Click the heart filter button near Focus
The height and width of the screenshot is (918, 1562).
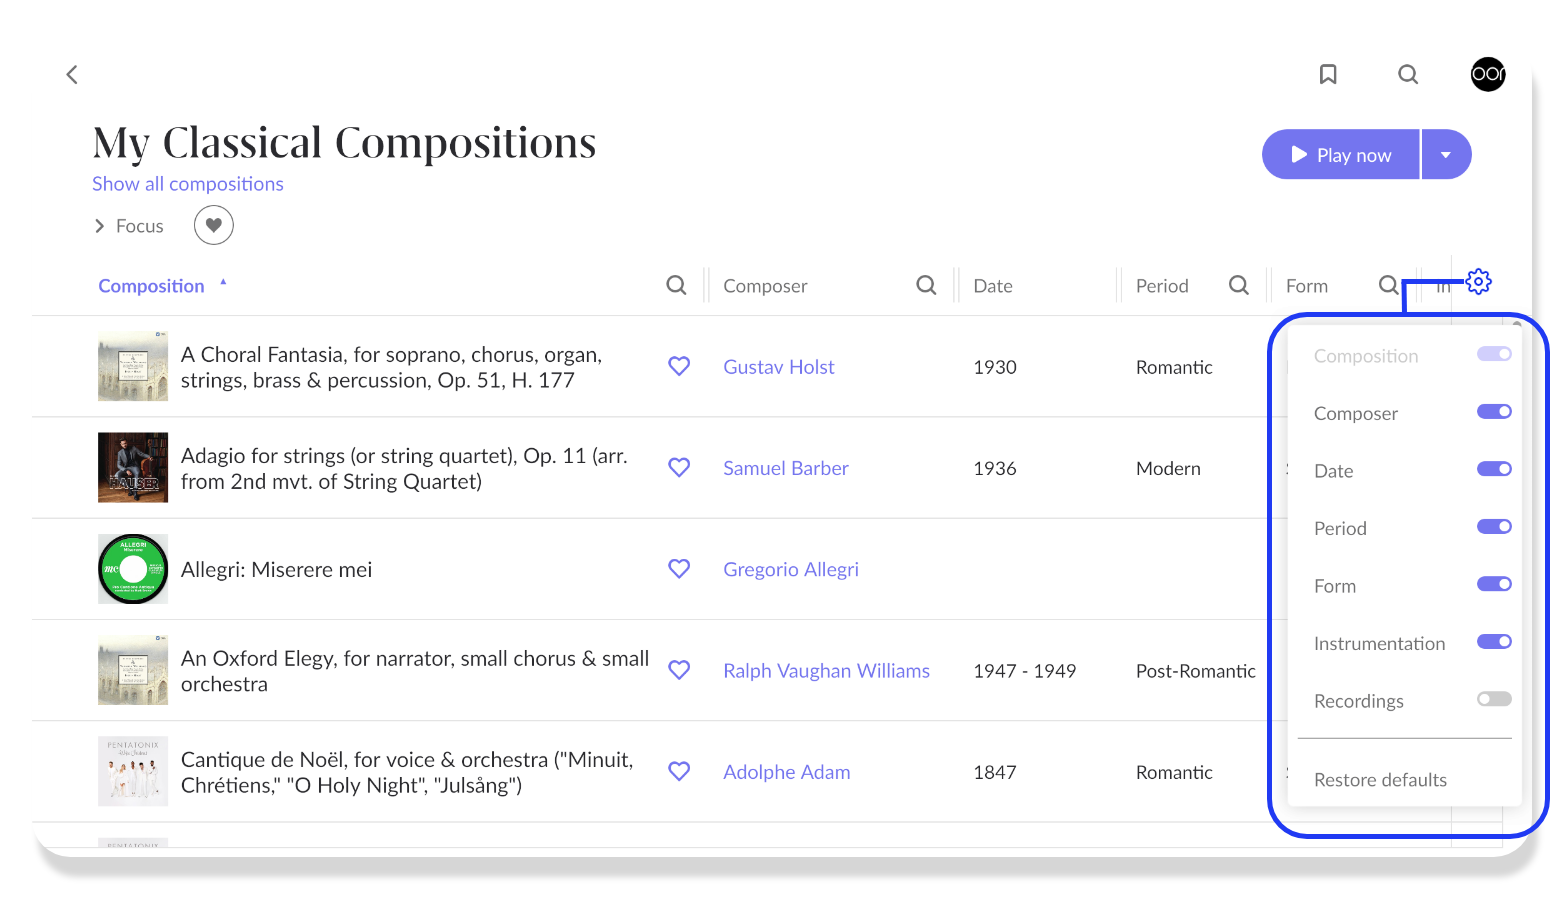click(x=213, y=225)
